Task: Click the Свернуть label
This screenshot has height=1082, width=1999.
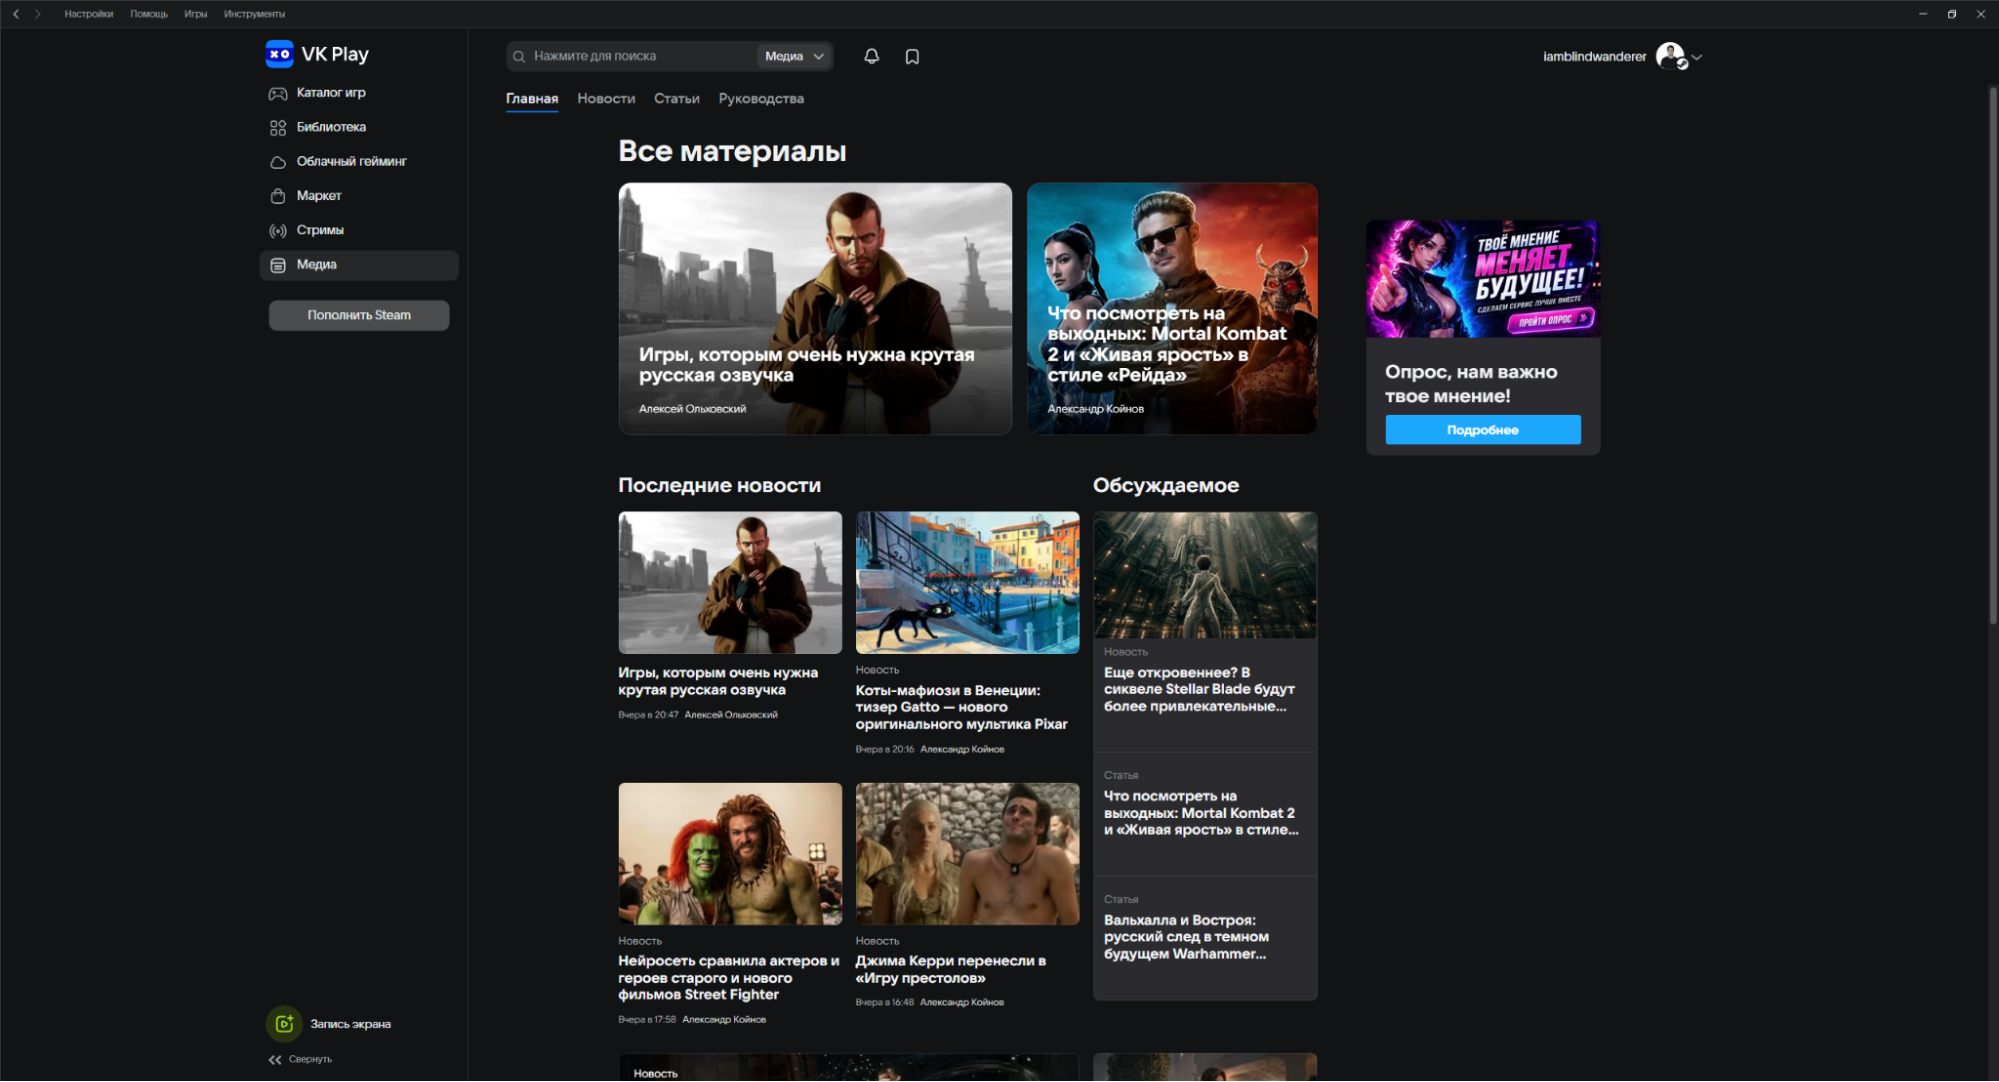Action: tap(310, 1060)
